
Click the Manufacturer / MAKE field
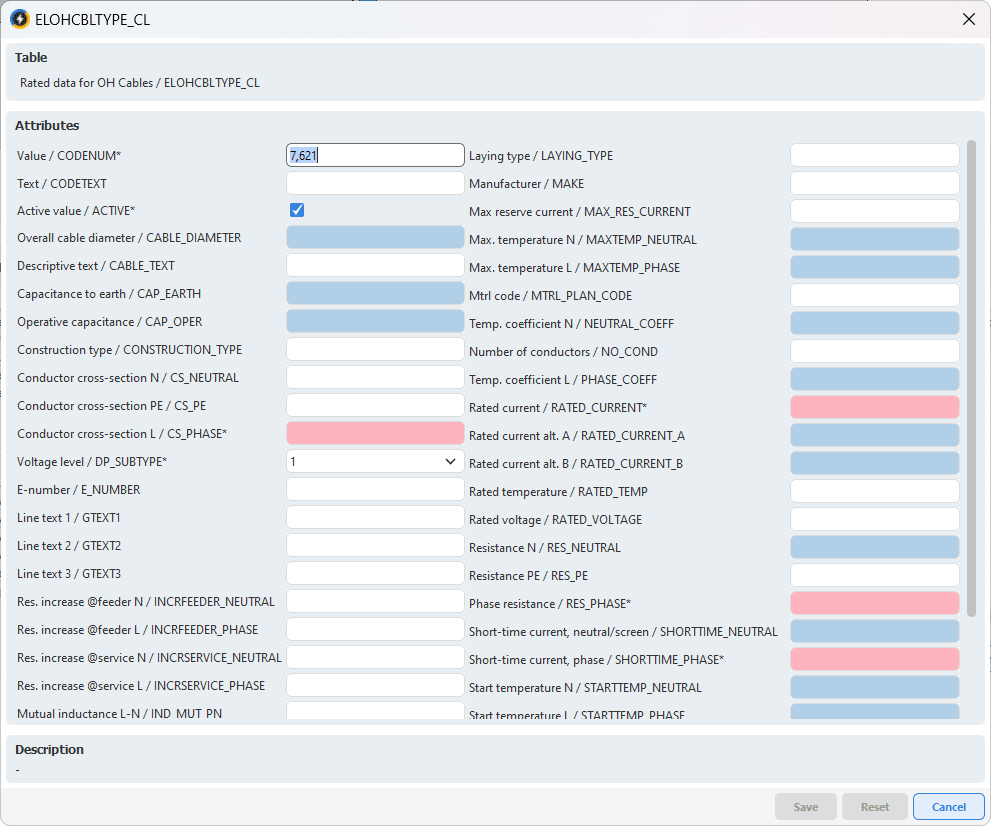click(x=874, y=183)
